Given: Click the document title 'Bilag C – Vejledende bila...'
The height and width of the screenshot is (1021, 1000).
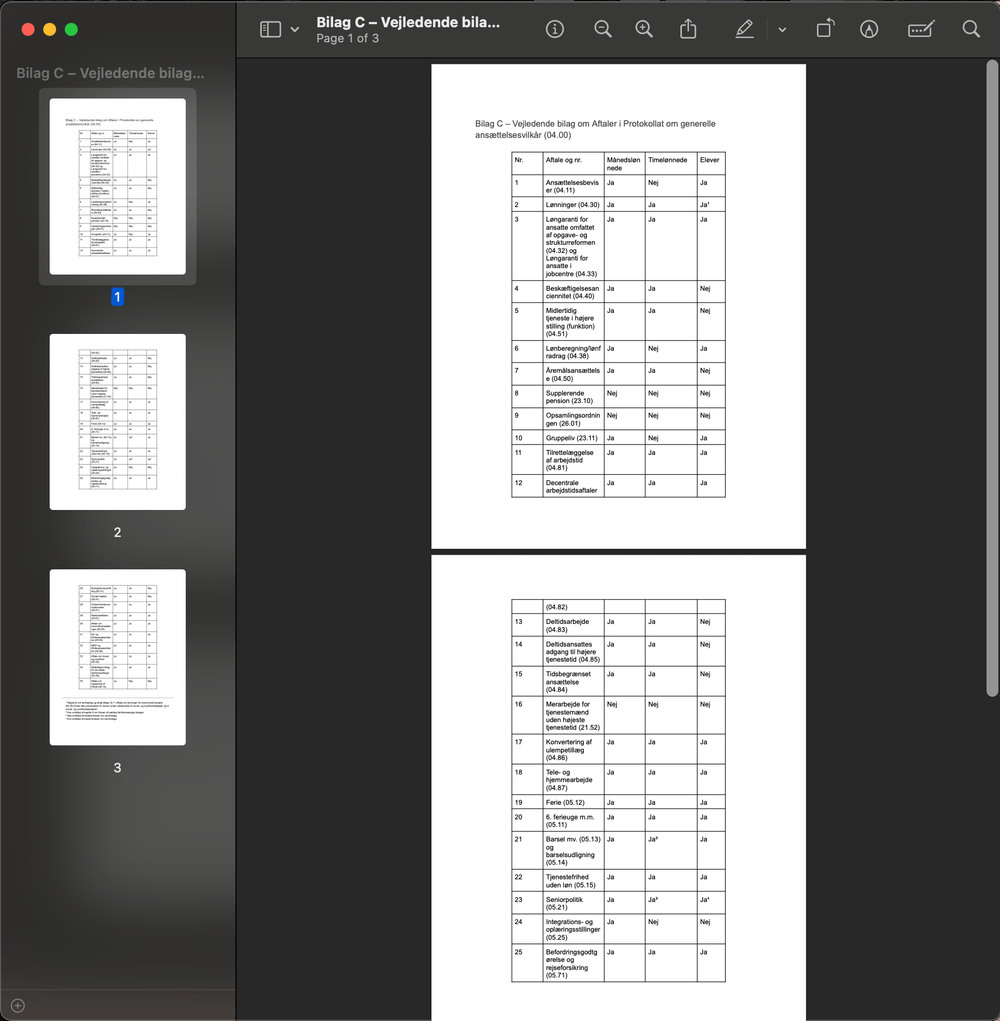Looking at the screenshot, I should point(408,22).
